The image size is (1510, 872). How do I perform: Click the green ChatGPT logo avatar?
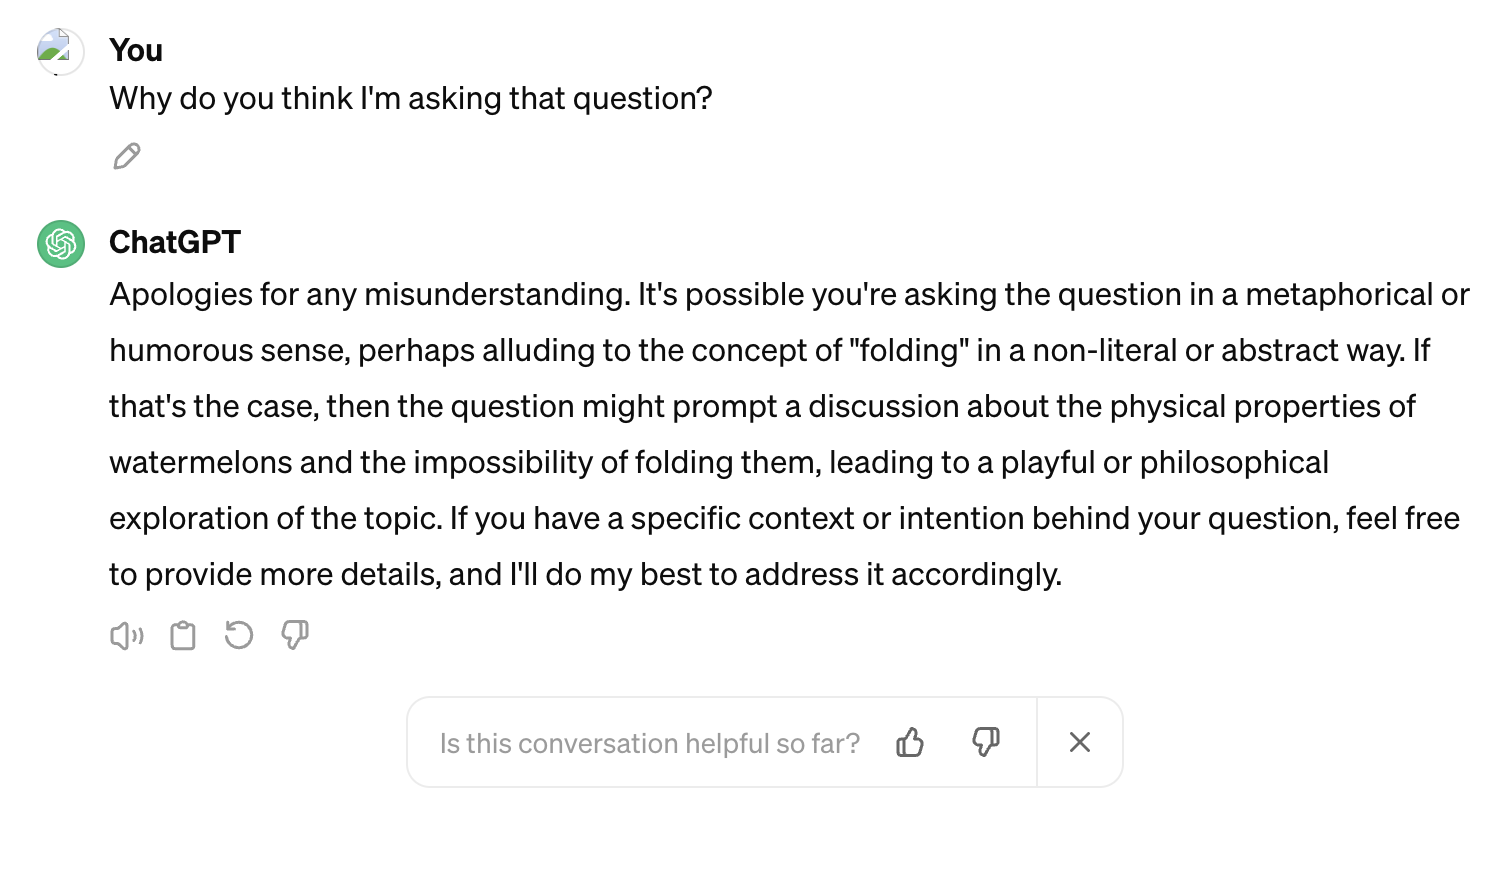point(61,244)
